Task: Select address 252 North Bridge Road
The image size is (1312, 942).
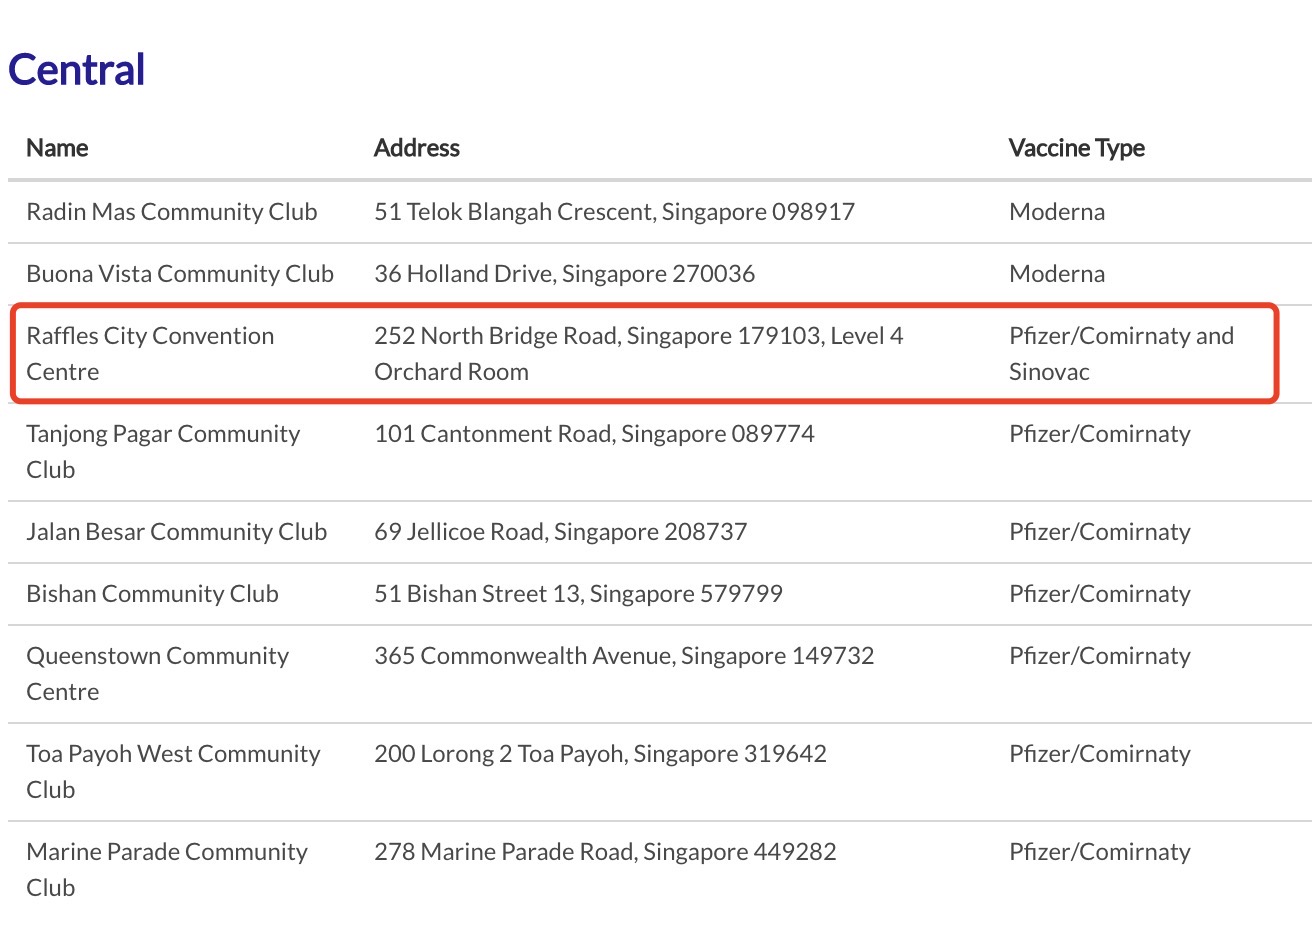Action: tap(639, 354)
